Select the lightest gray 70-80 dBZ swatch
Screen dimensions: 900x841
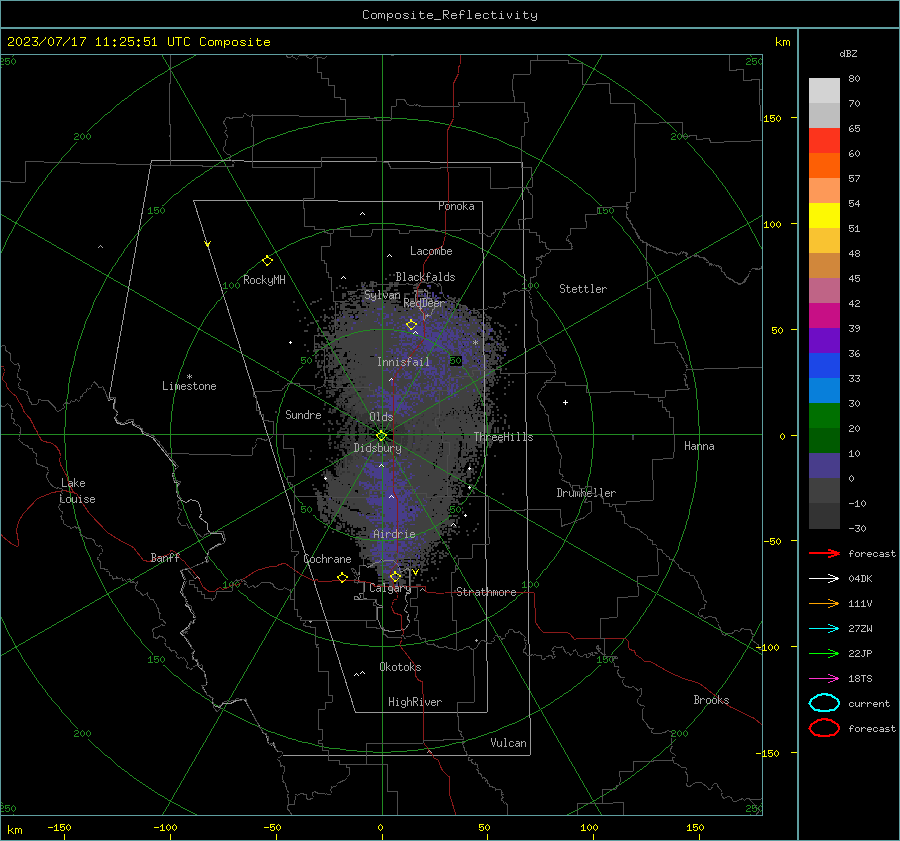click(x=824, y=91)
